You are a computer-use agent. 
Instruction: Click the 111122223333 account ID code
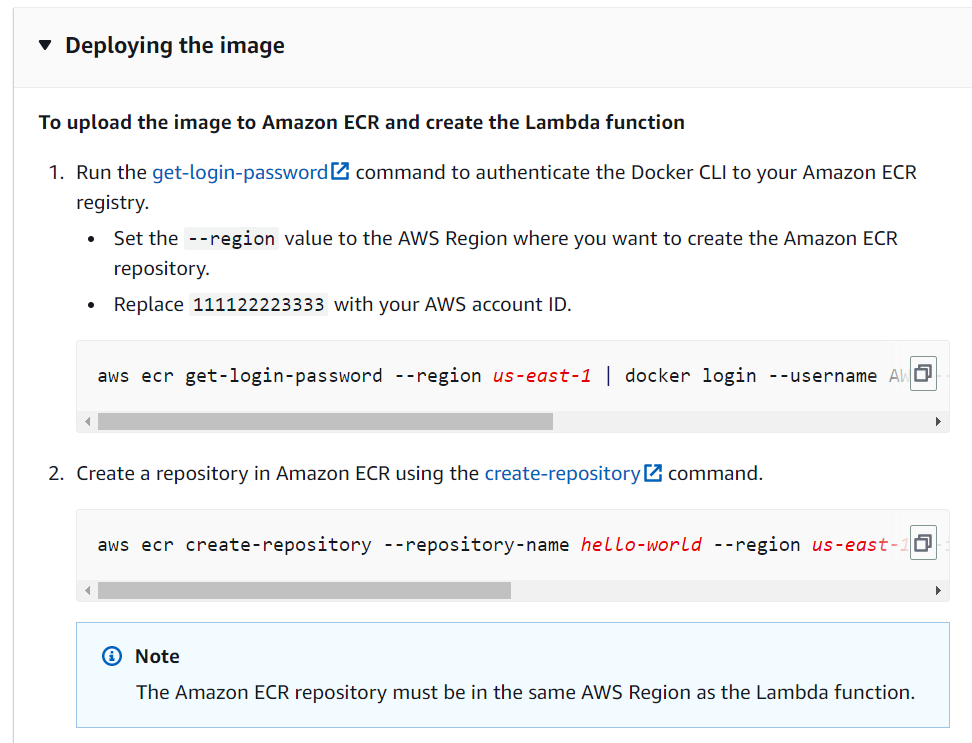tap(258, 304)
